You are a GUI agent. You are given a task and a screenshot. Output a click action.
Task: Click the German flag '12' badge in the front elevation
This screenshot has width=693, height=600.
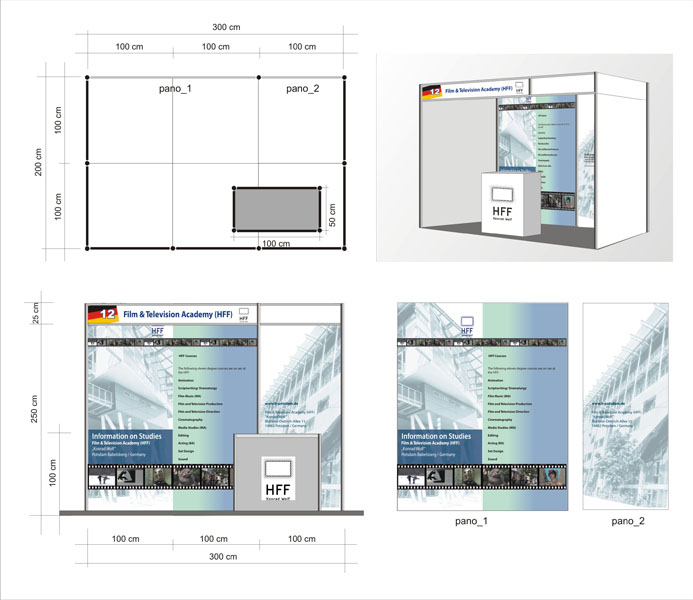point(103,314)
